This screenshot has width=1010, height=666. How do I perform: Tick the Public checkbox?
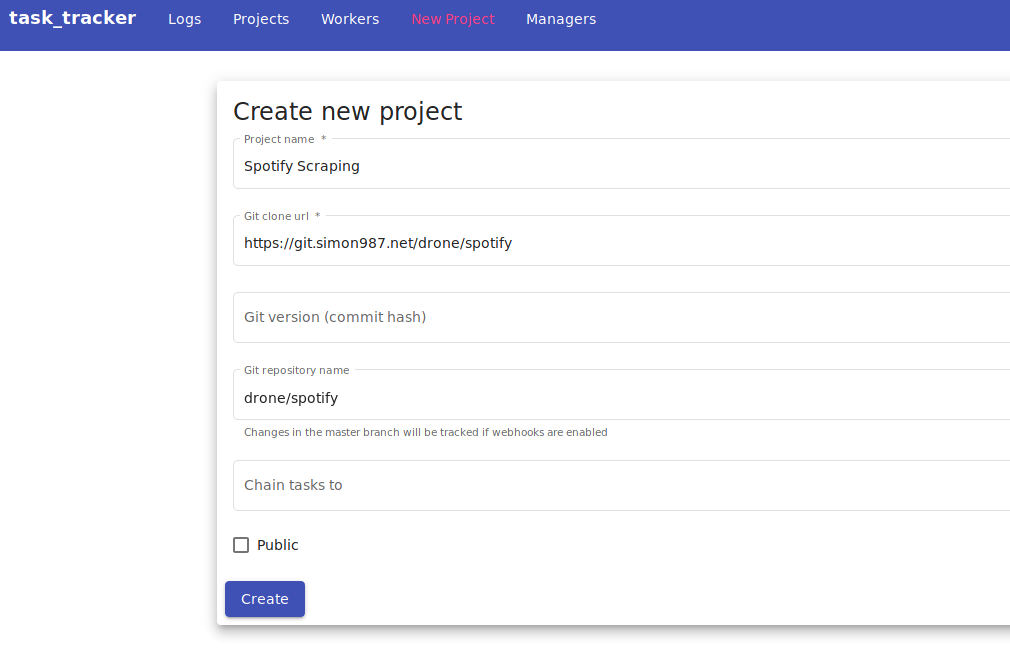241,545
